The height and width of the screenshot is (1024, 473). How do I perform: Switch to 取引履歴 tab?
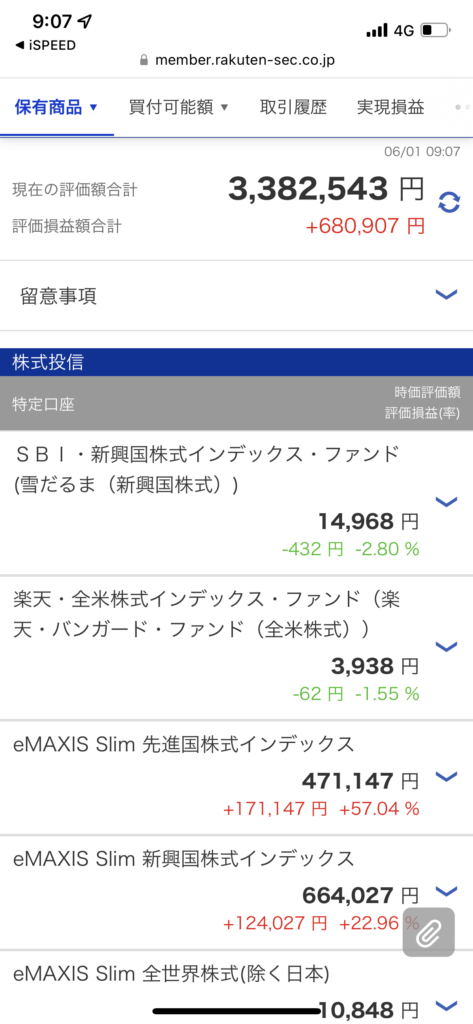(x=293, y=107)
